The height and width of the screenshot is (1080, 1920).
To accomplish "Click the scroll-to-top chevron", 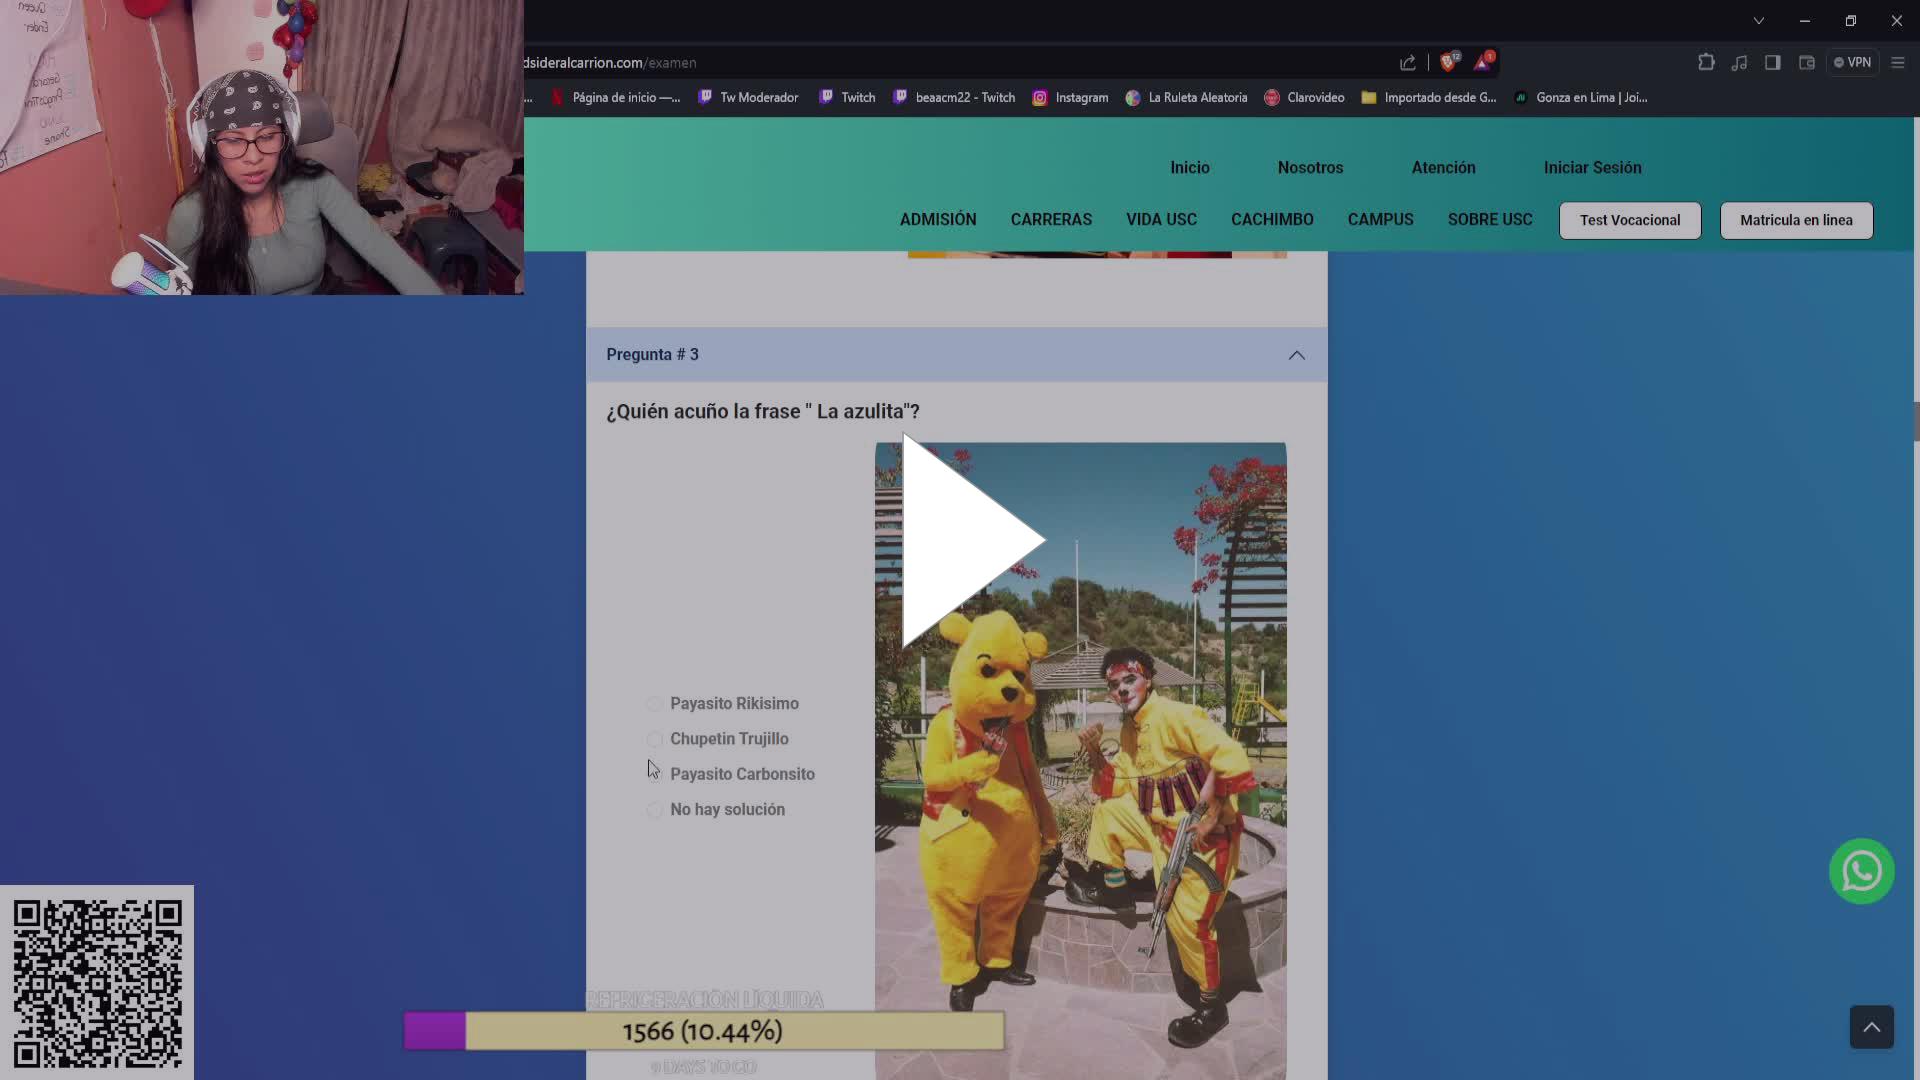I will point(1872,1026).
